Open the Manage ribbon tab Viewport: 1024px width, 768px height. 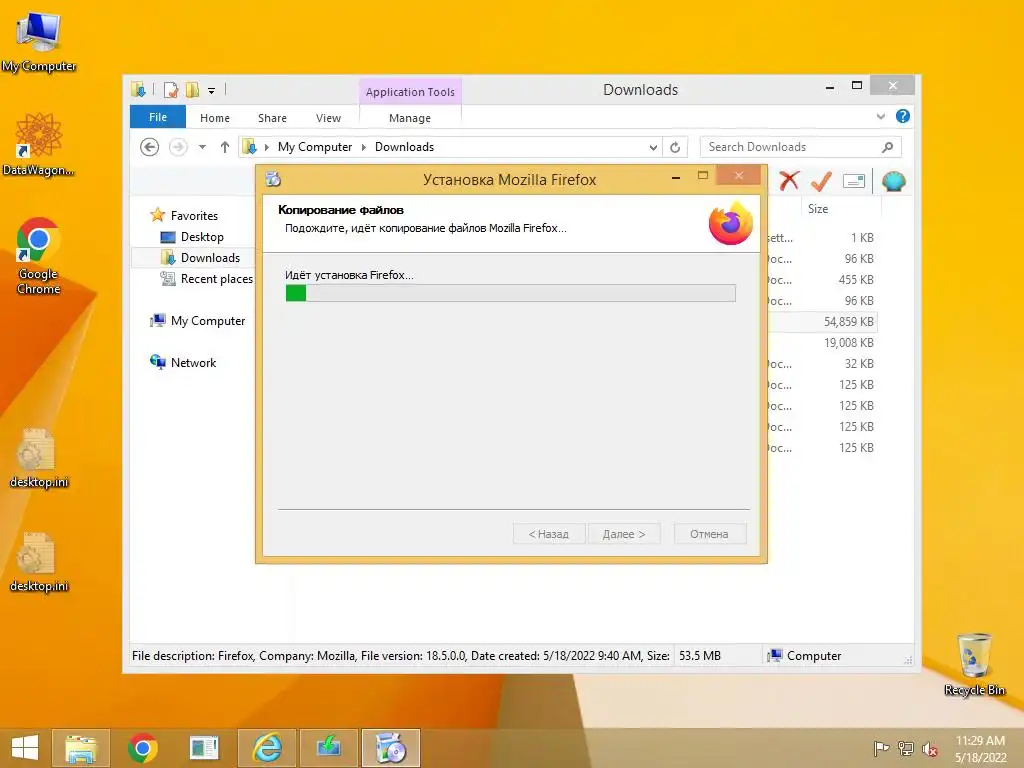pyautogui.click(x=410, y=118)
